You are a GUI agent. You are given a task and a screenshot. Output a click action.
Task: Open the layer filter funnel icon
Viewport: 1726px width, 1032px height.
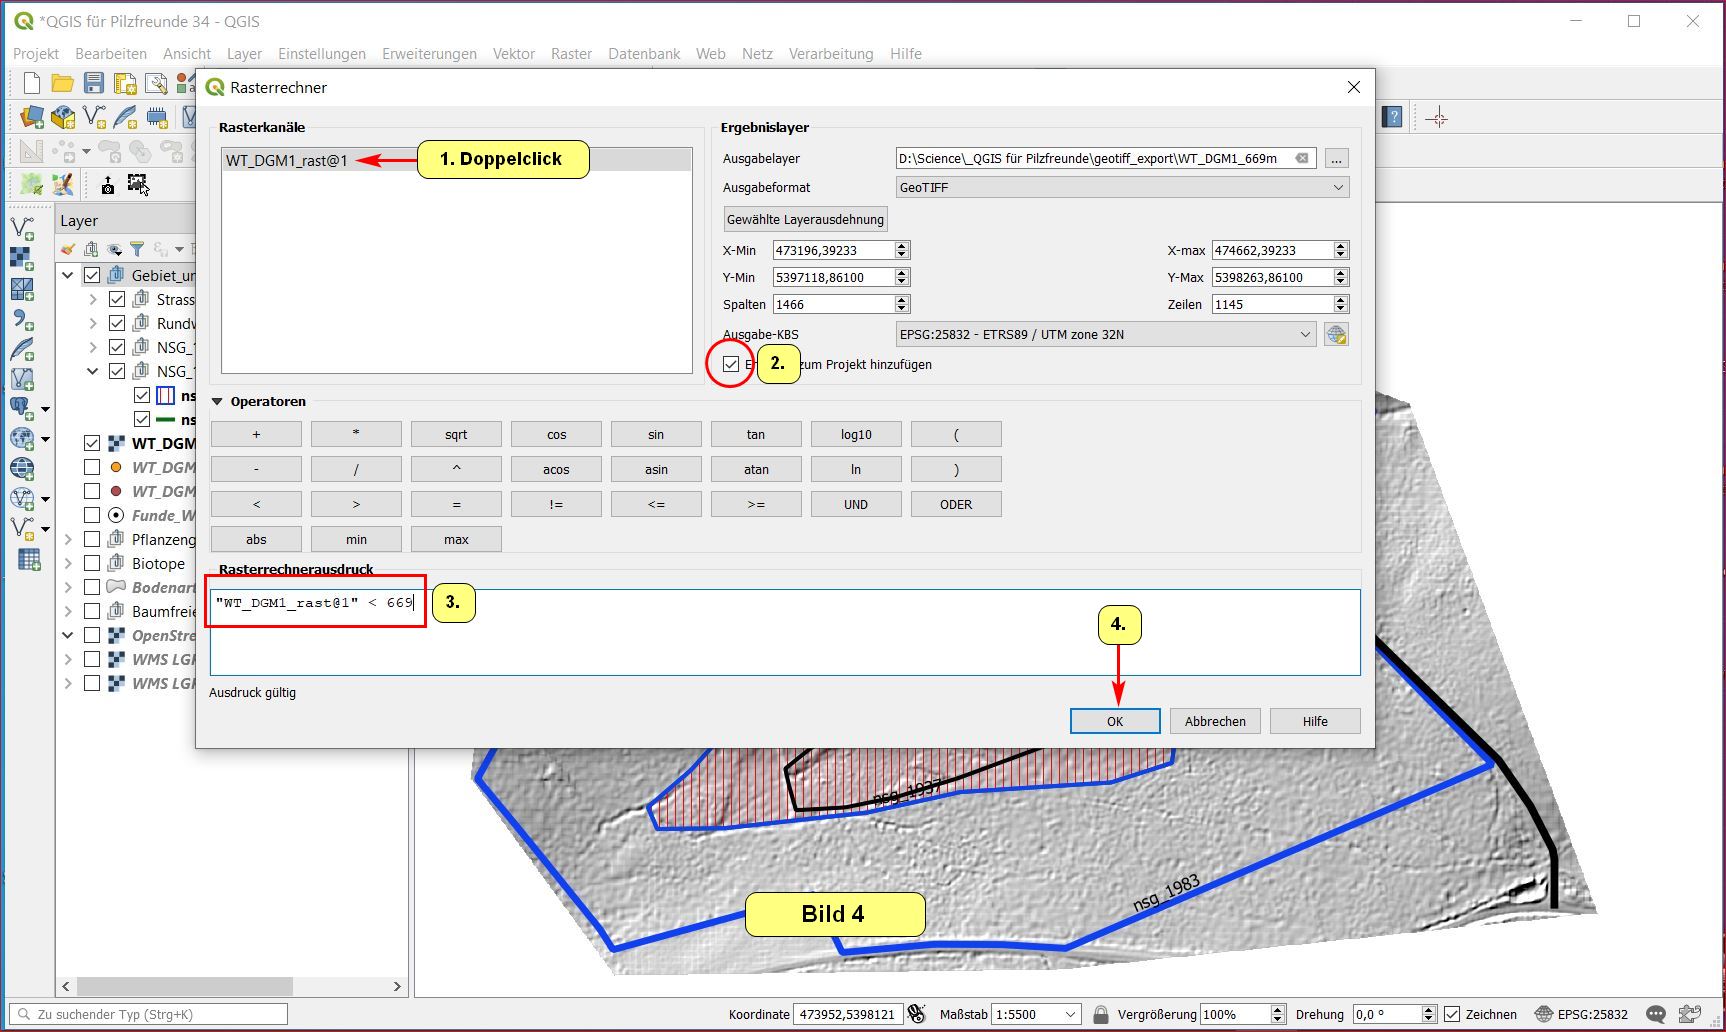tap(137, 249)
